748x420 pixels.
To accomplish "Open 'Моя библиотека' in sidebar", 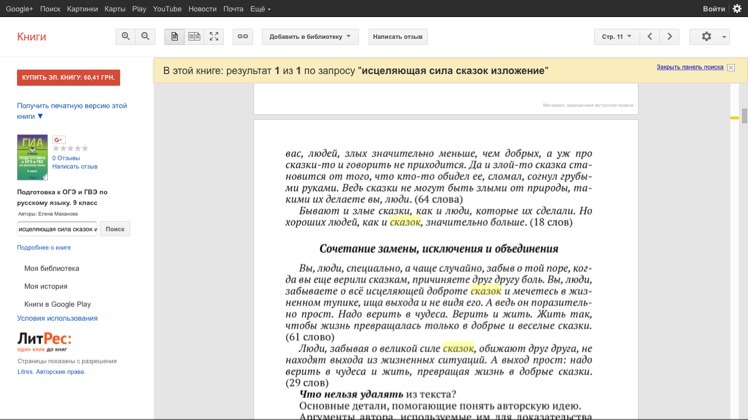I will [52, 268].
